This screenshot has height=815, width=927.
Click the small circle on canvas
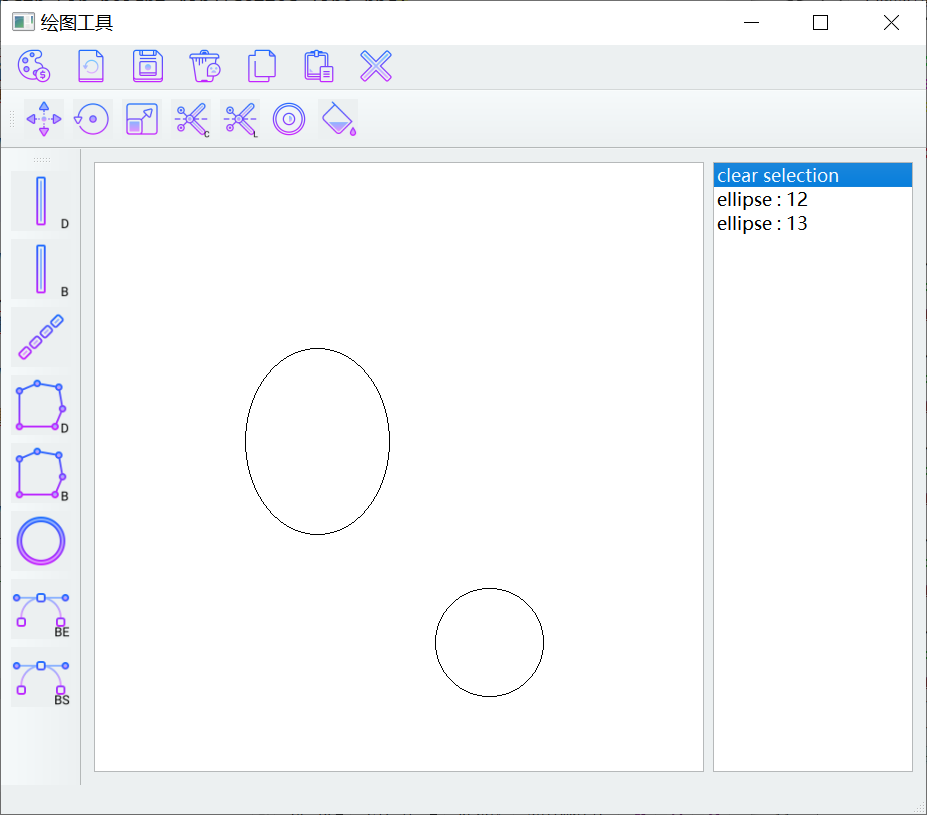[x=490, y=642]
